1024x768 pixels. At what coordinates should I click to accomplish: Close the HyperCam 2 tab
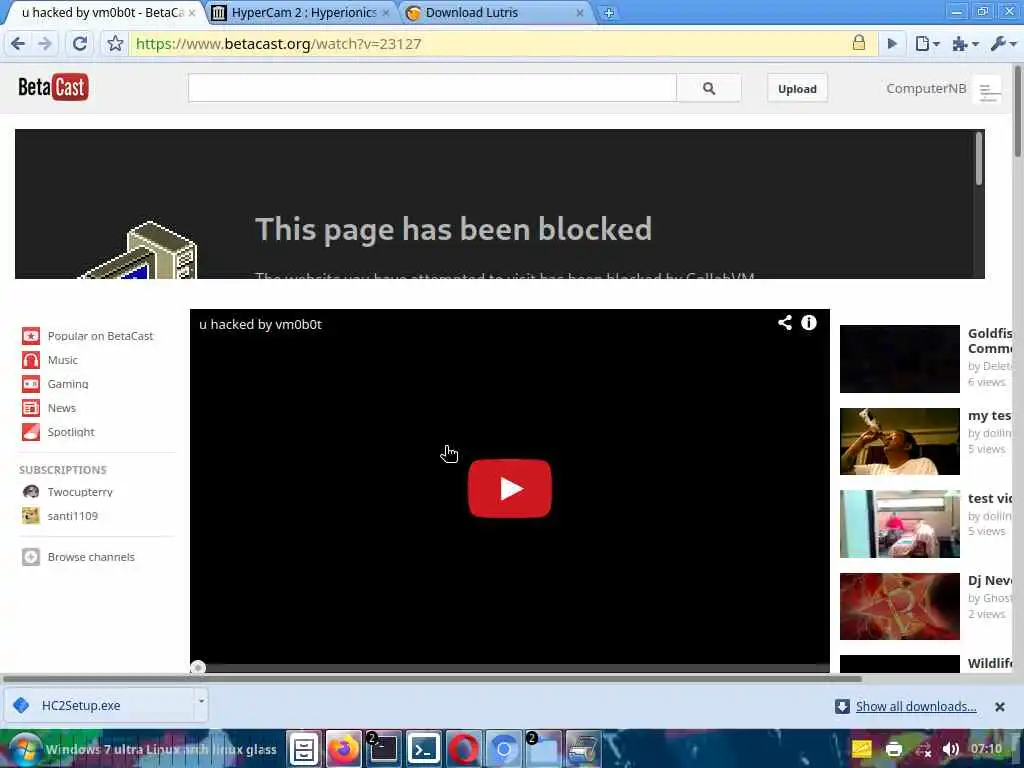tap(385, 13)
